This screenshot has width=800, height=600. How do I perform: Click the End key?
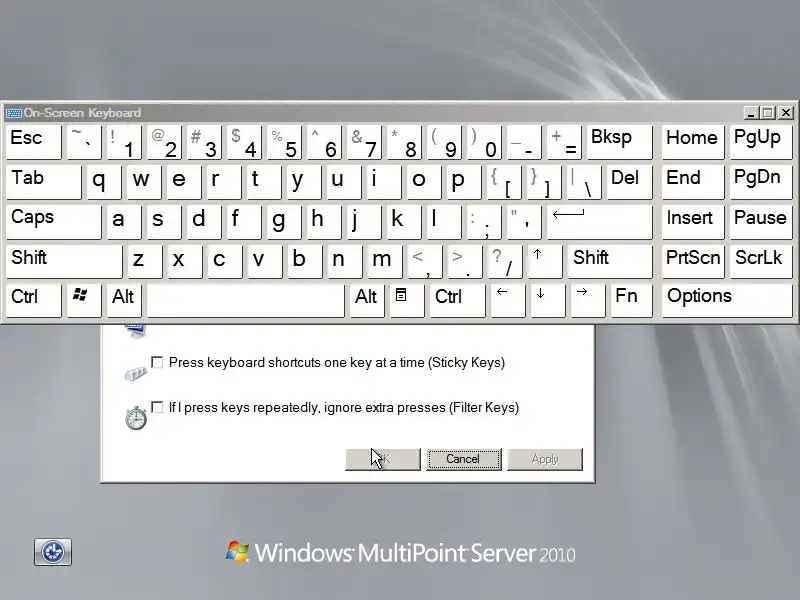tap(693, 182)
